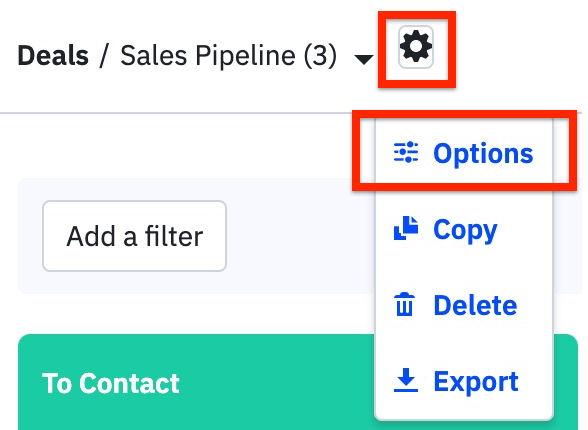The width and height of the screenshot is (588, 430).
Task: Select the Copy menu entry
Action: (464, 229)
